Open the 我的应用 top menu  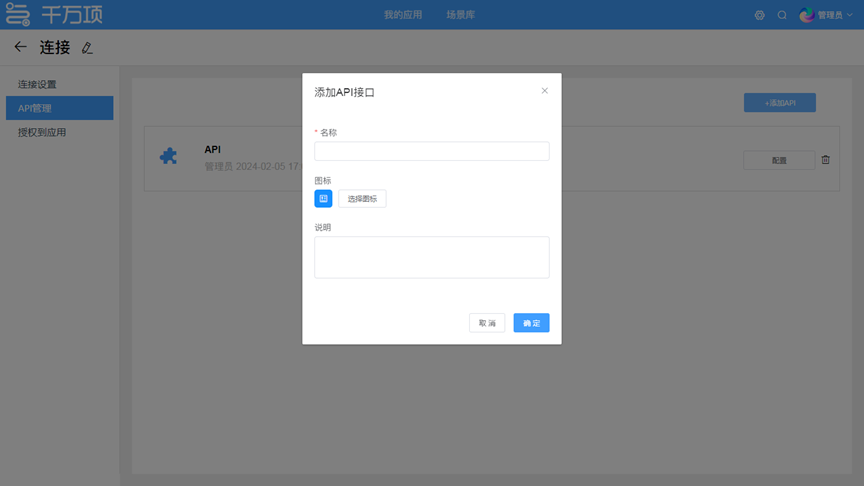click(x=403, y=15)
